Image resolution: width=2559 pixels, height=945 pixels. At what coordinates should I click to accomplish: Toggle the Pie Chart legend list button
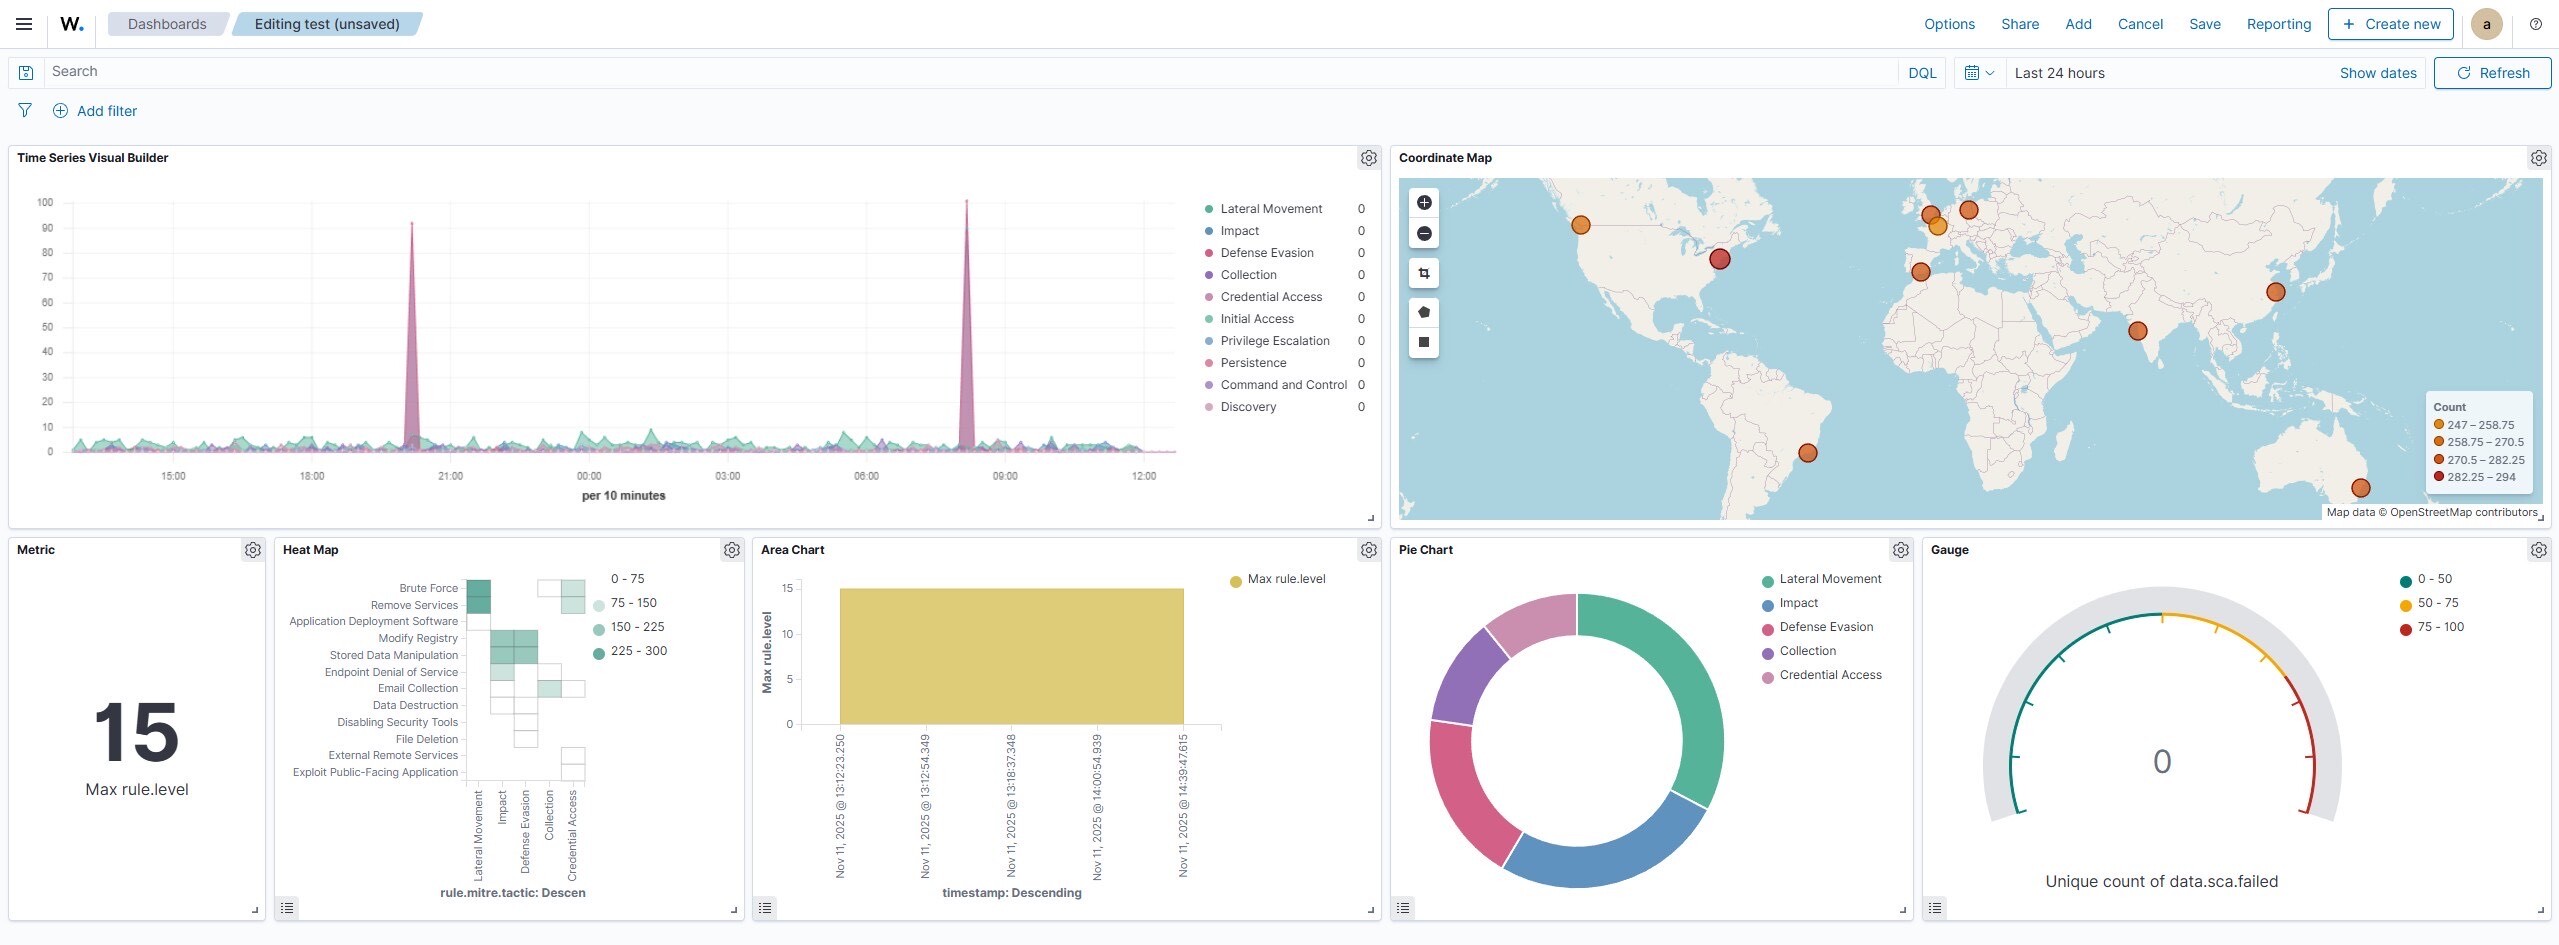coord(1403,908)
